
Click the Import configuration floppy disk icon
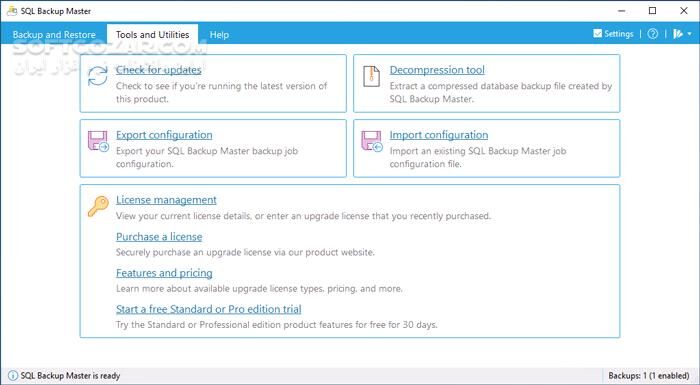(371, 141)
